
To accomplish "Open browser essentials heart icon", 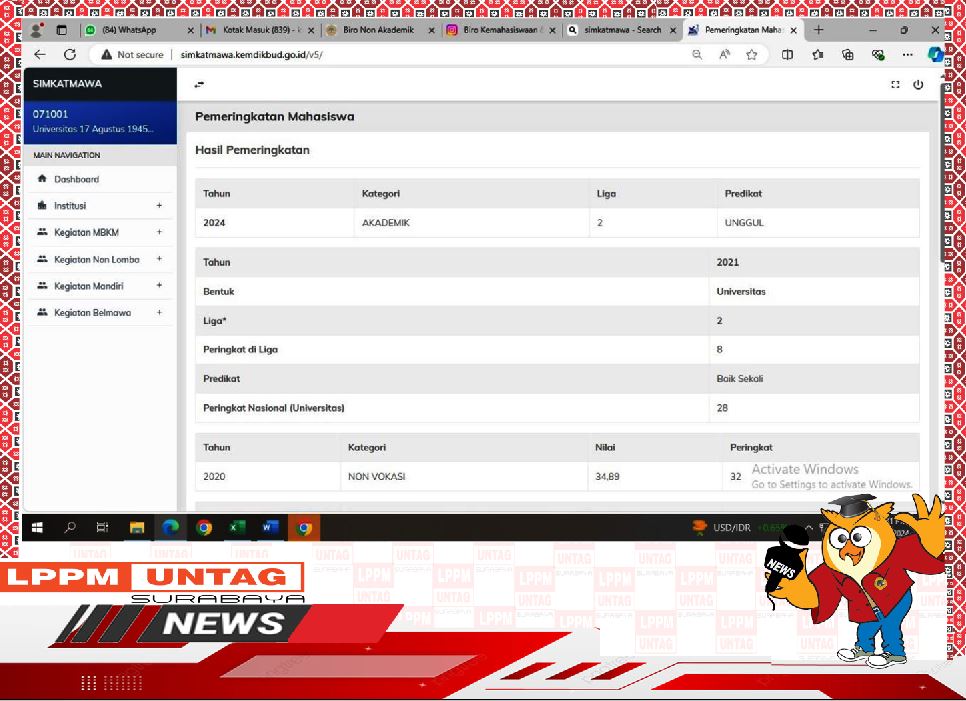I will (878, 55).
